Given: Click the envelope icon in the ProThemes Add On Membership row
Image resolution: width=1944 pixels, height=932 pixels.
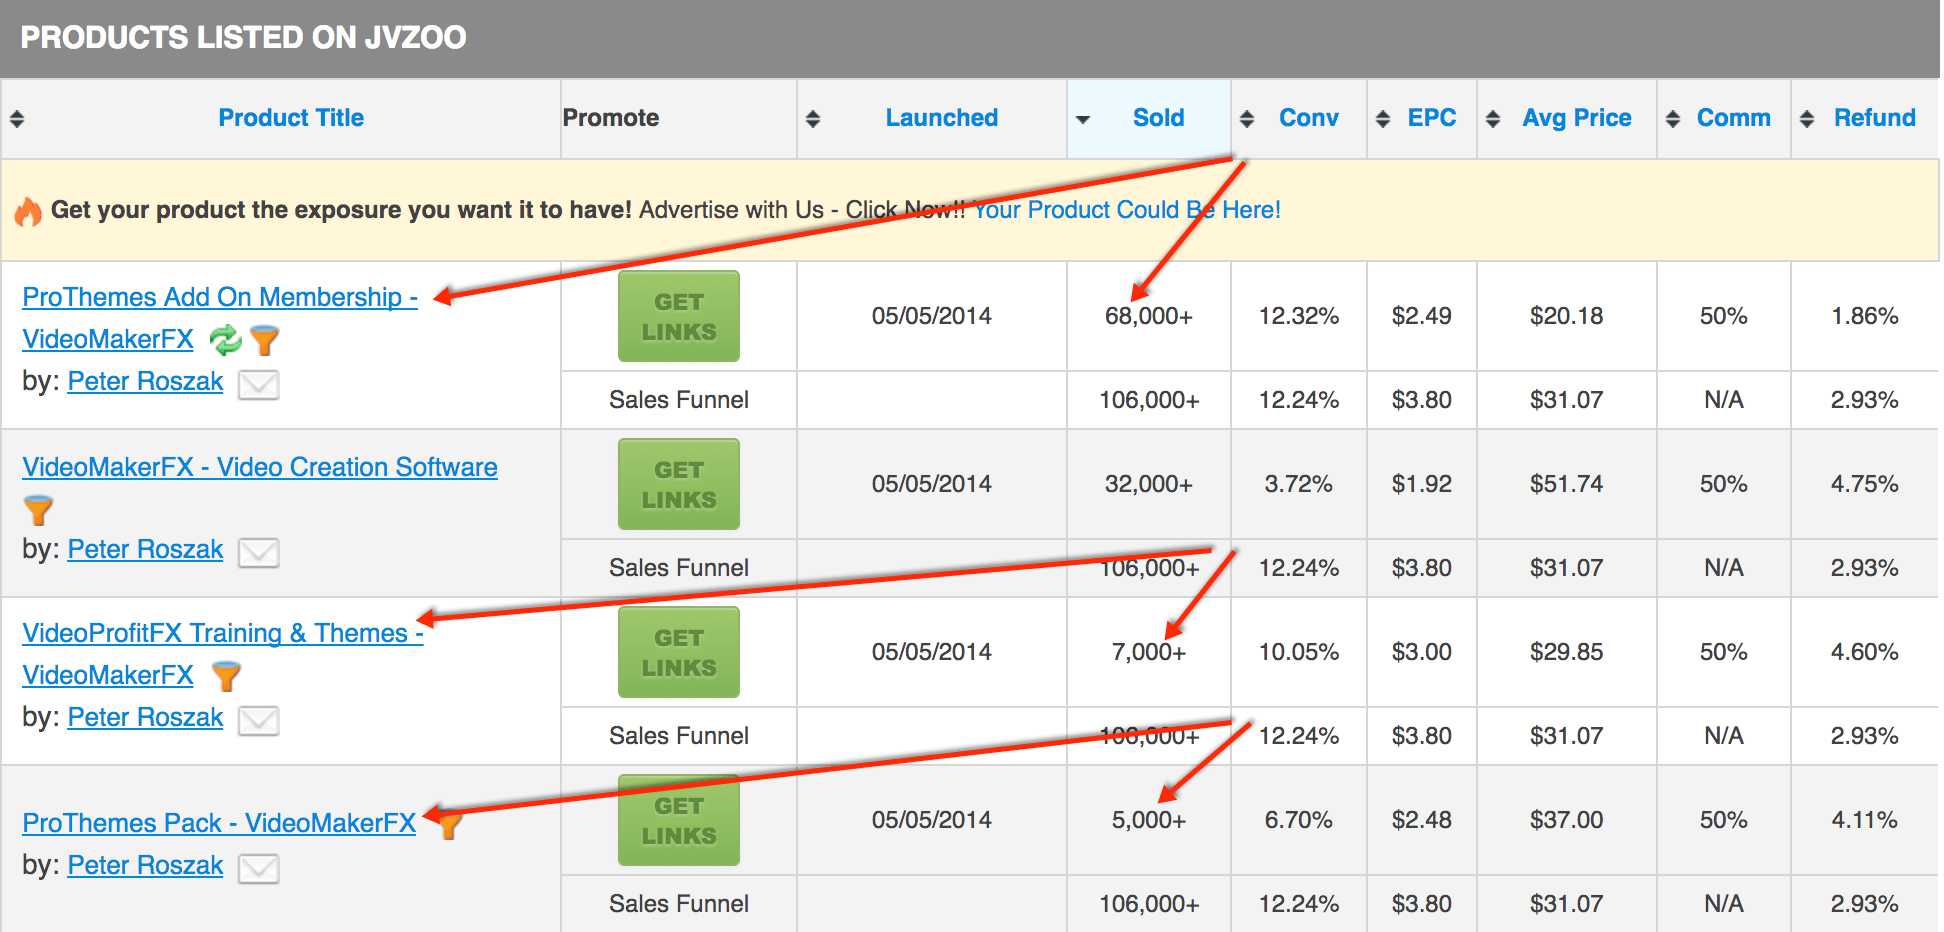Looking at the screenshot, I should 258,384.
